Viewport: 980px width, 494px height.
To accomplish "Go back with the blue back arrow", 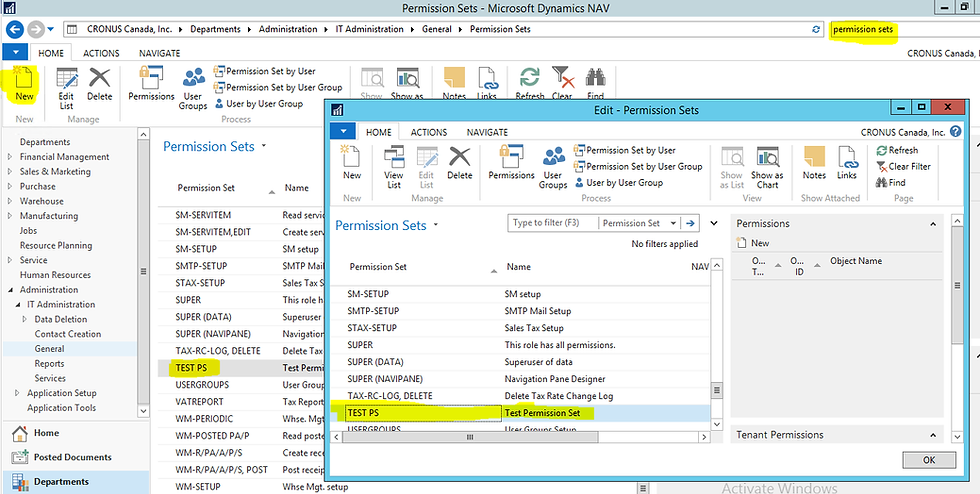I will coord(14,29).
